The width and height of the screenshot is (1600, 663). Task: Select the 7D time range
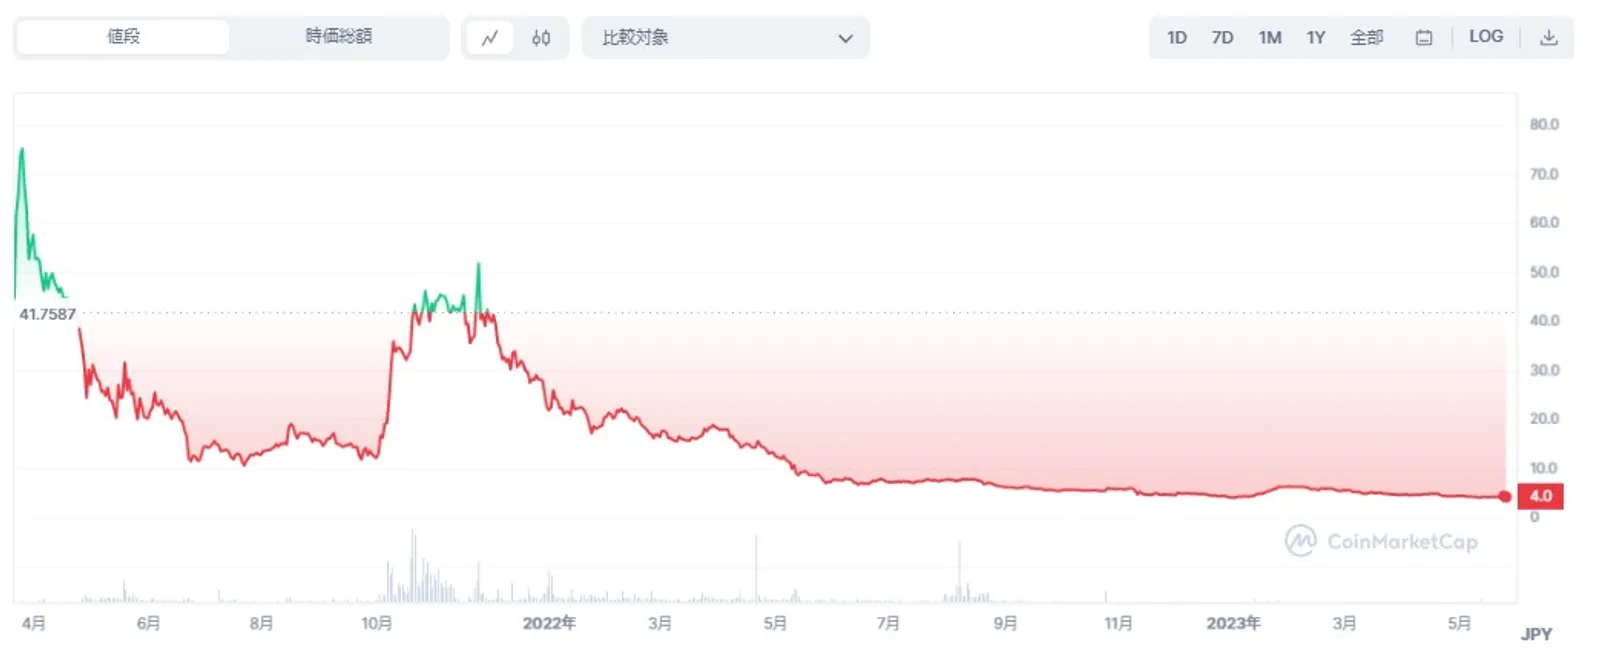point(1222,38)
